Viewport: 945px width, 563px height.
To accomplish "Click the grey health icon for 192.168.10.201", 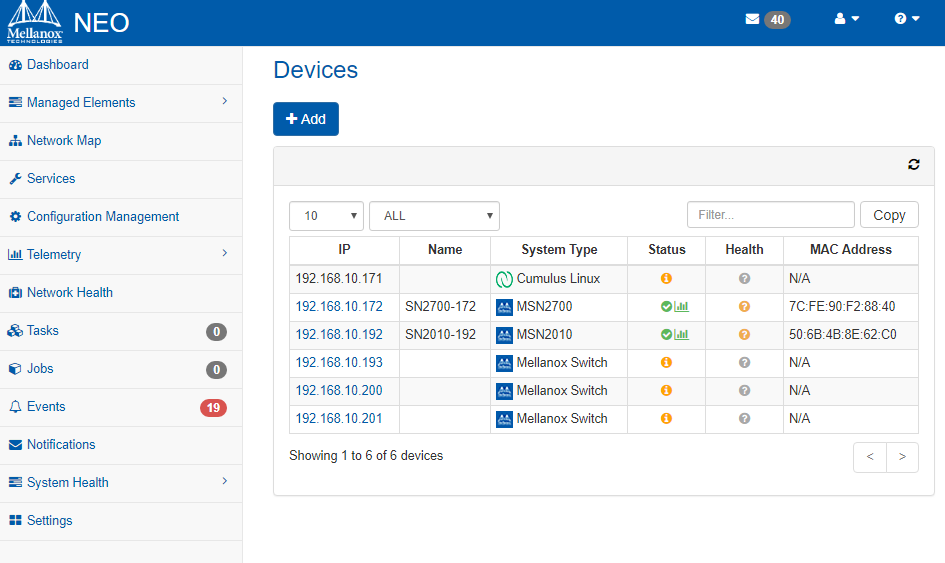I will [744, 418].
